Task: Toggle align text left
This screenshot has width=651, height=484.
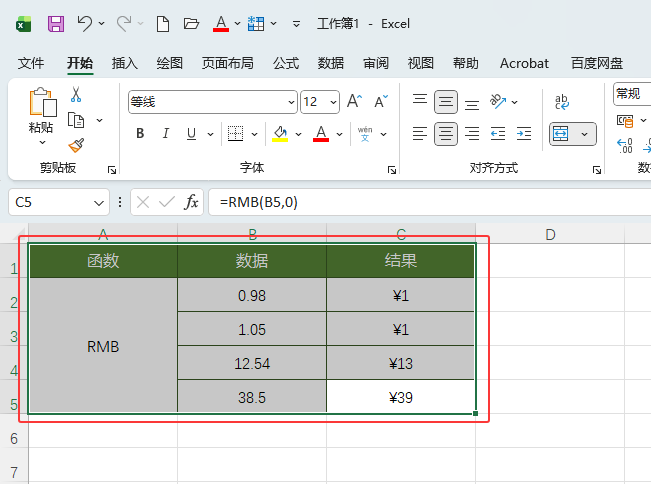Action: (x=420, y=134)
